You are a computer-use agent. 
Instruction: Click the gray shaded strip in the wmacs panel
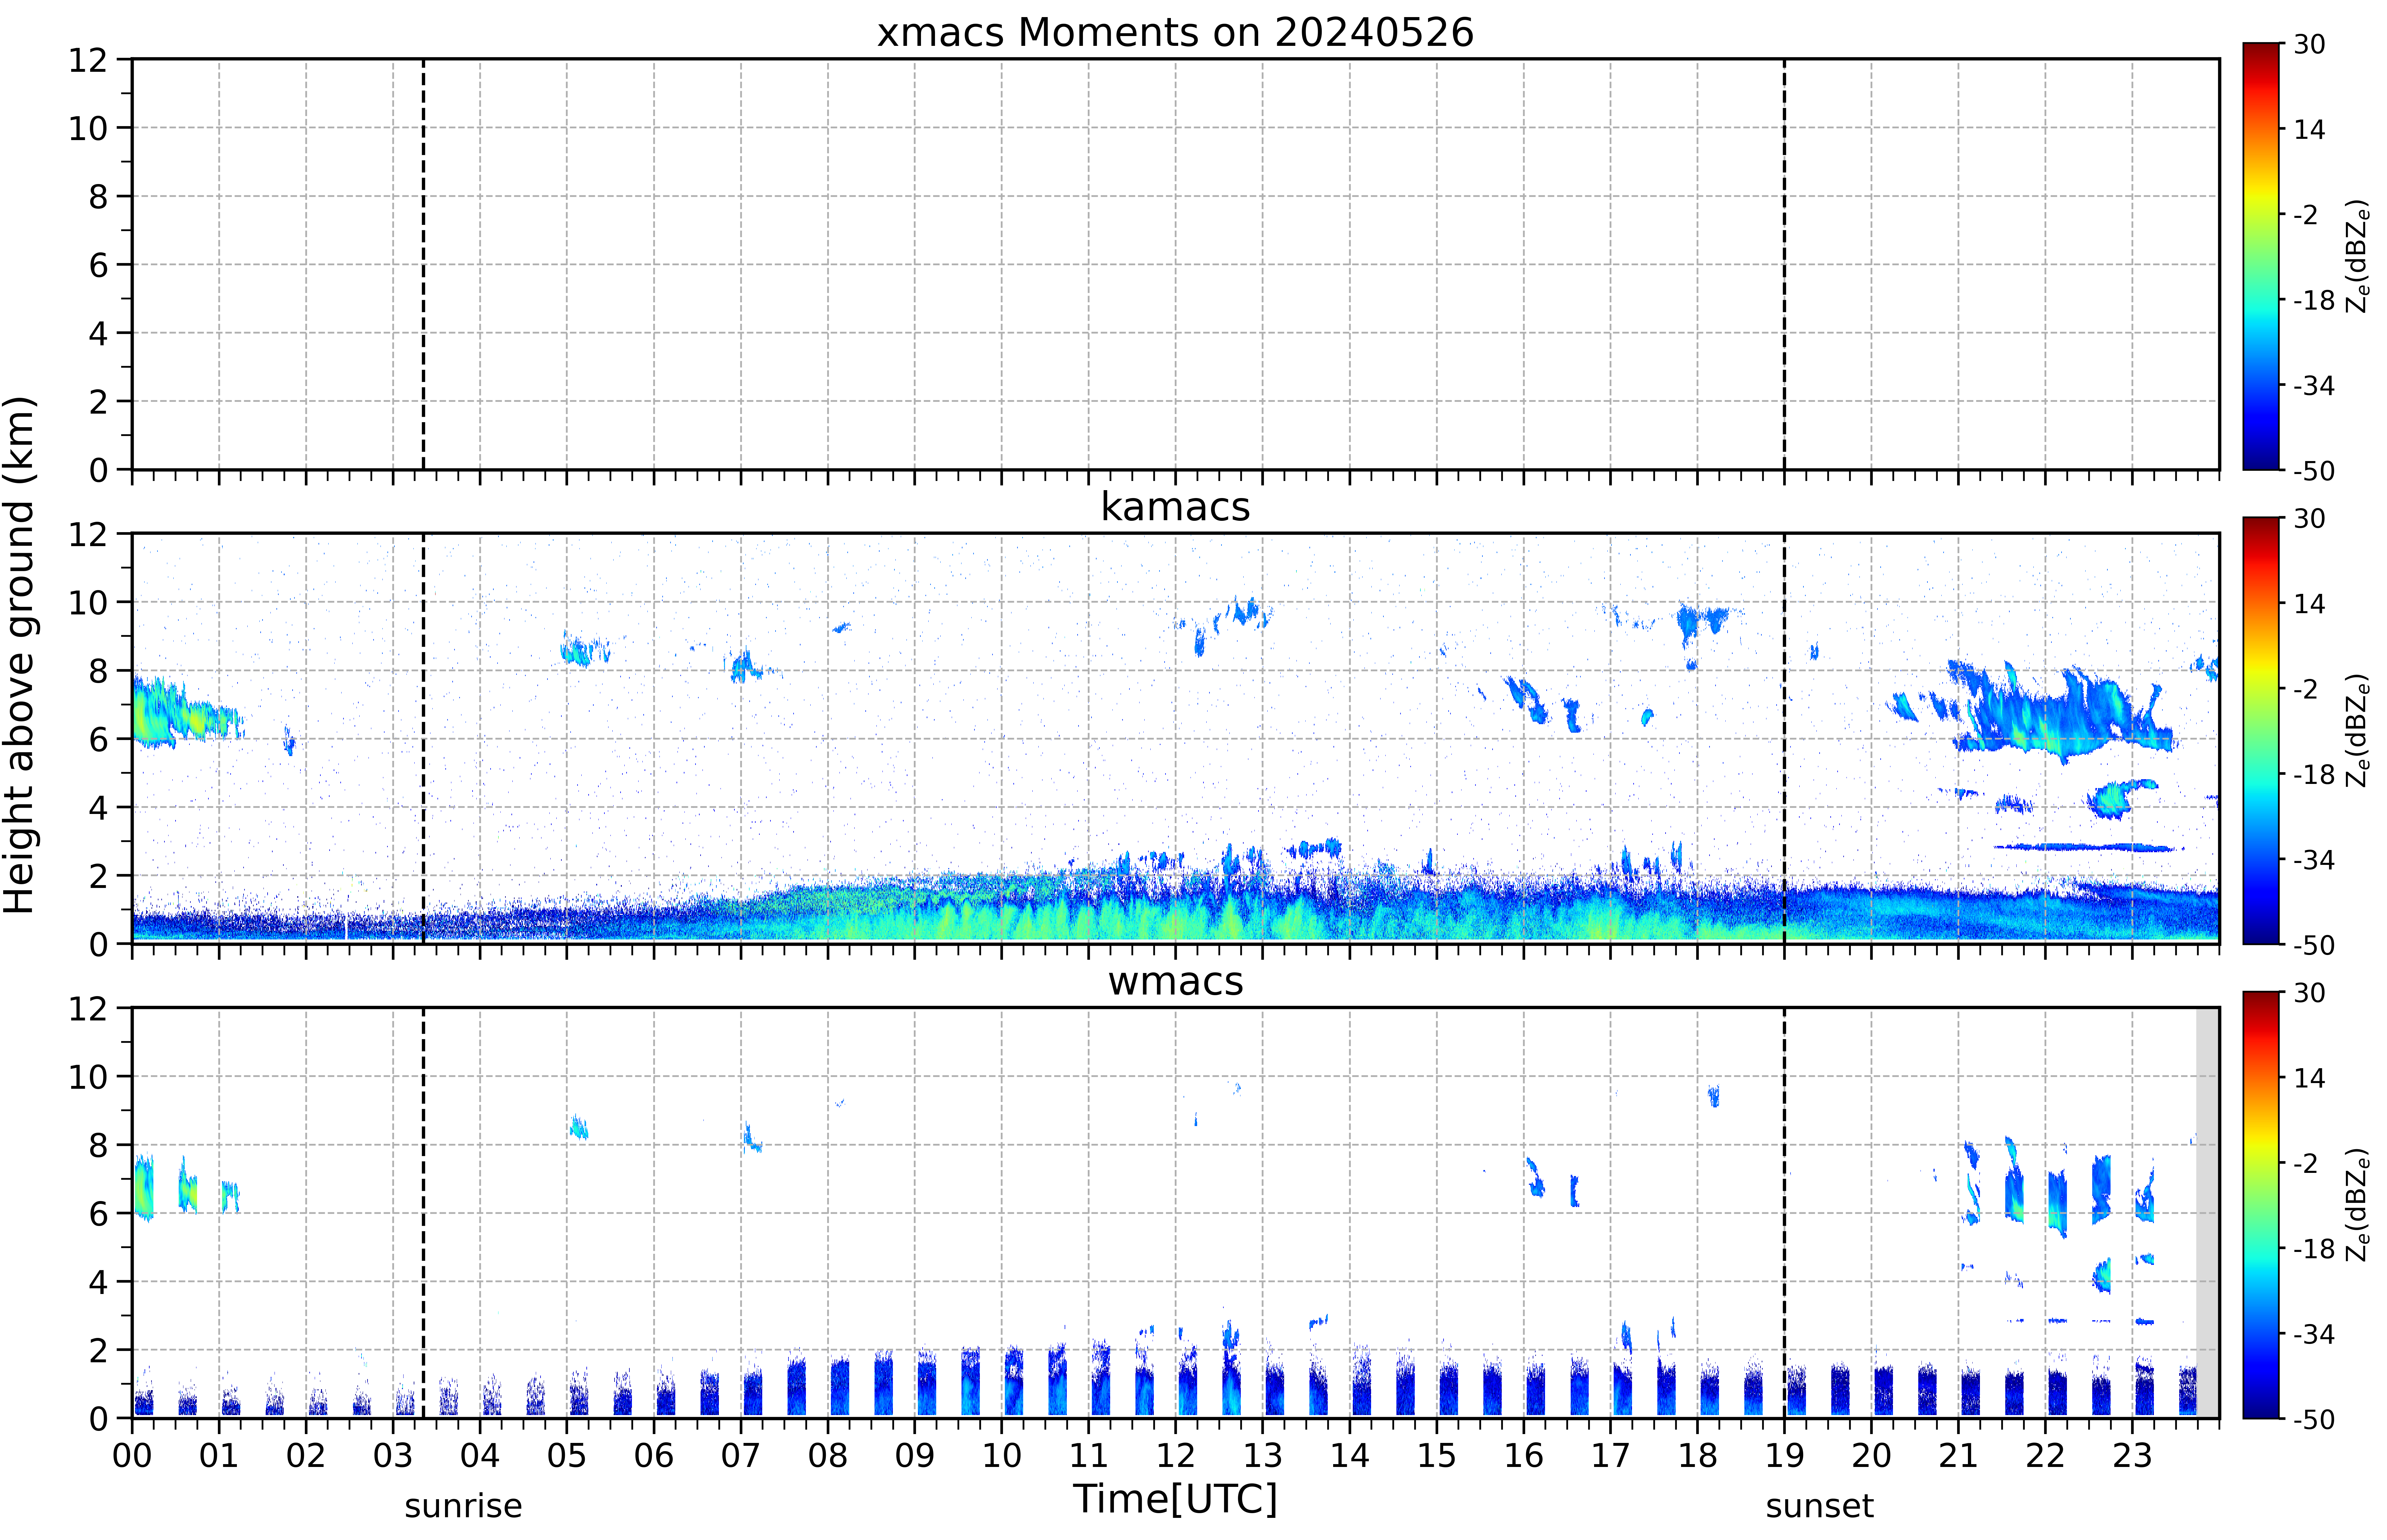(x=2207, y=1213)
